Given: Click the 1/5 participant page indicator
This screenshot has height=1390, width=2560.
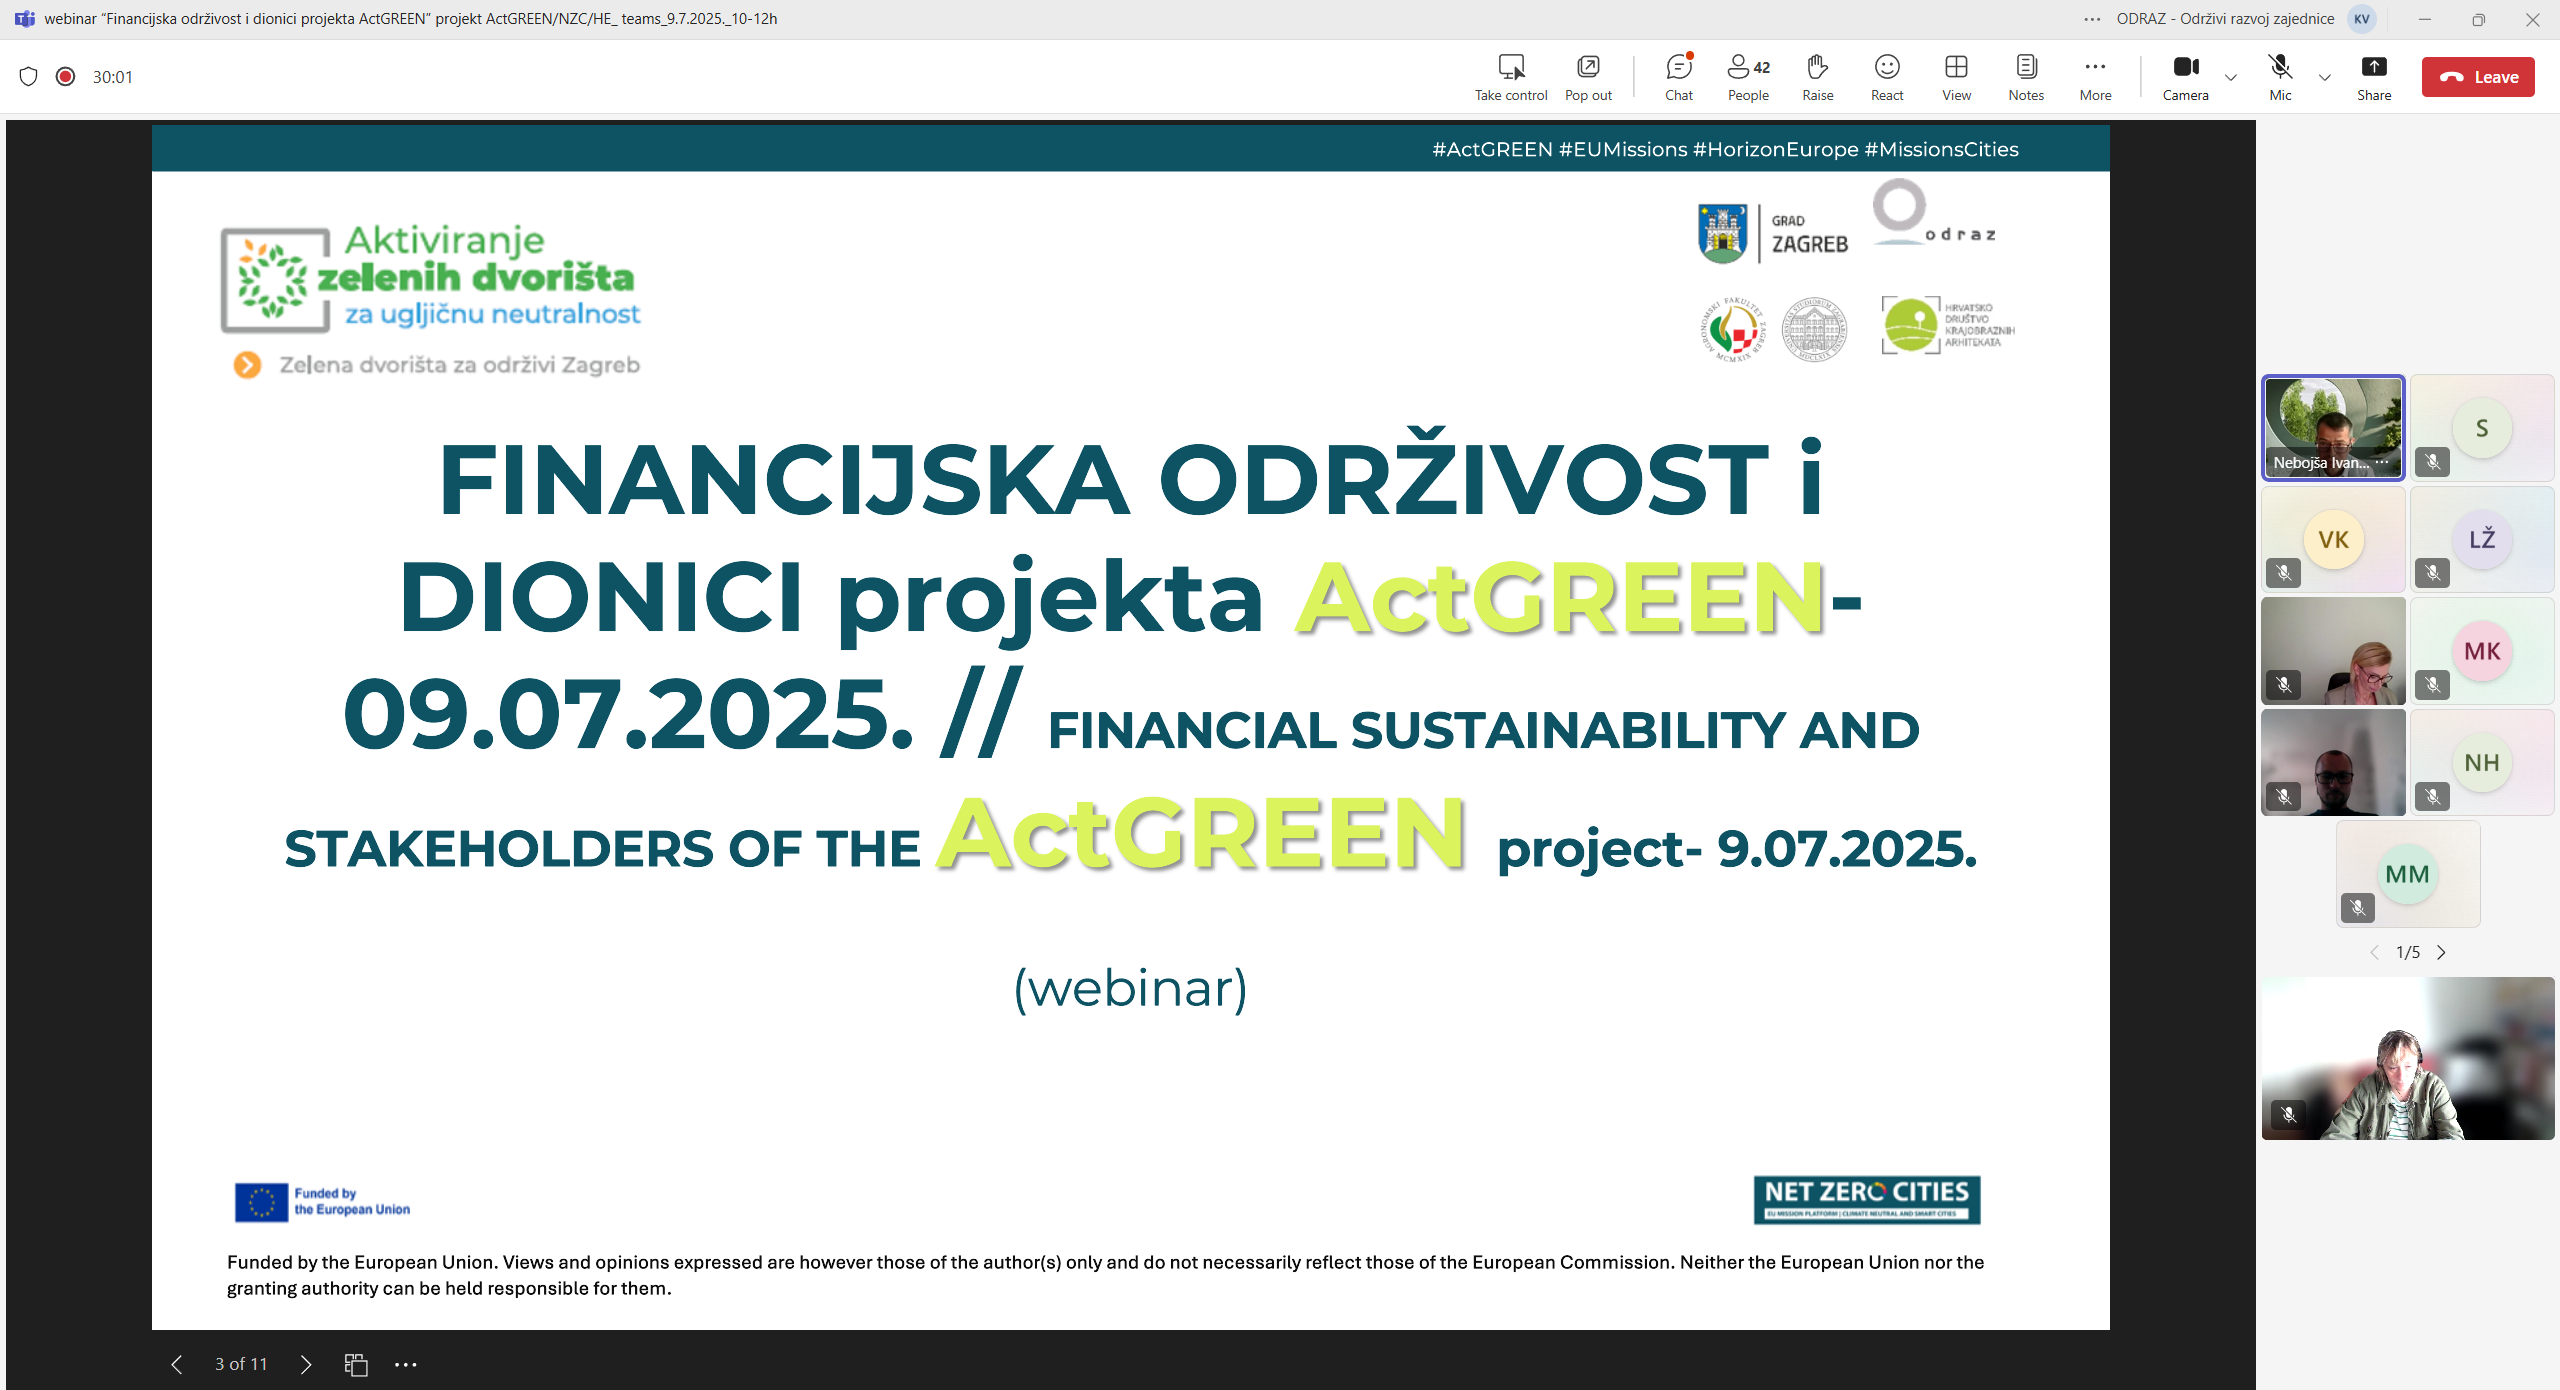Looking at the screenshot, I should pyautogui.click(x=2408, y=952).
